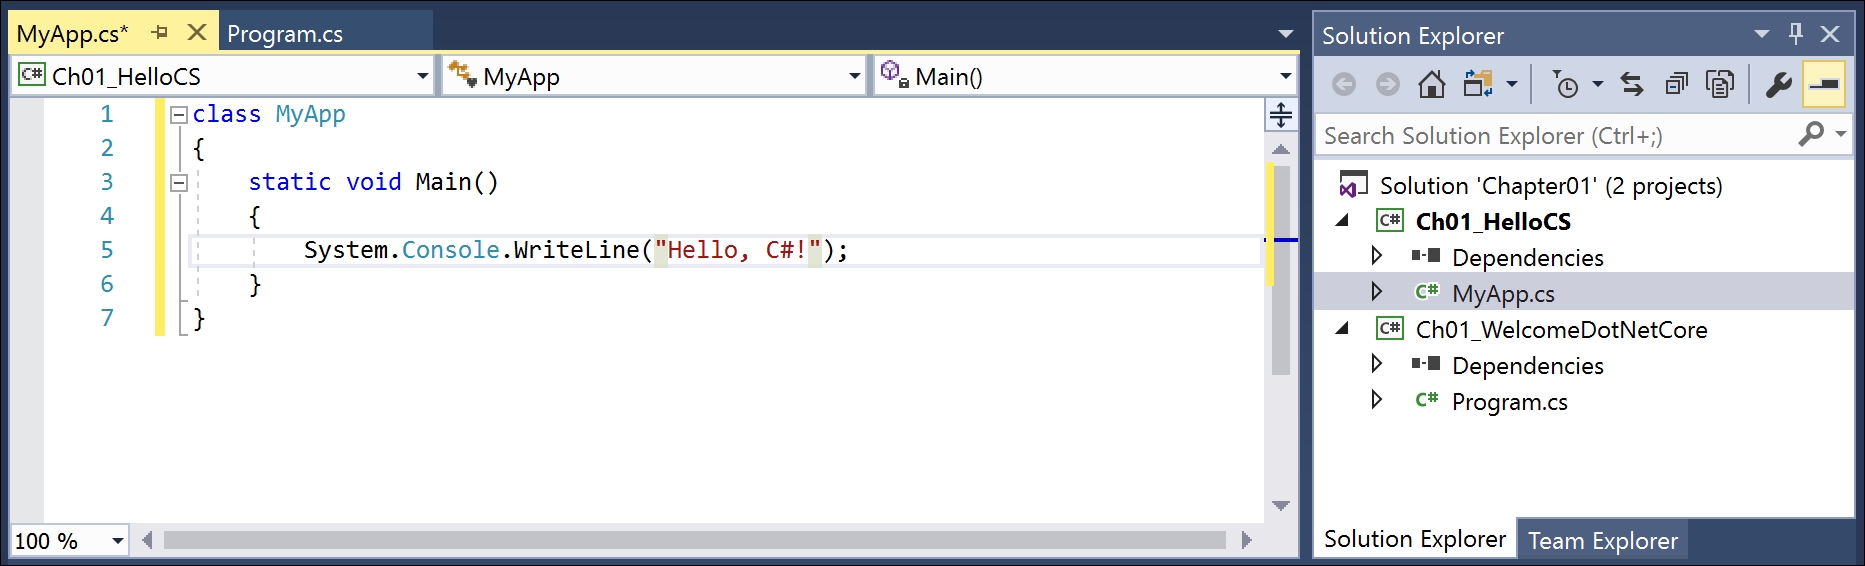Collapse the class MyApp outlining region
This screenshot has height=566, width=1865.
[179, 115]
